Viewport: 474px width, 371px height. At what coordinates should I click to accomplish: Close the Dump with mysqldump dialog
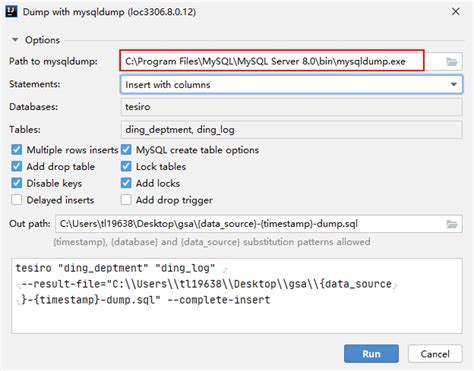(456, 12)
